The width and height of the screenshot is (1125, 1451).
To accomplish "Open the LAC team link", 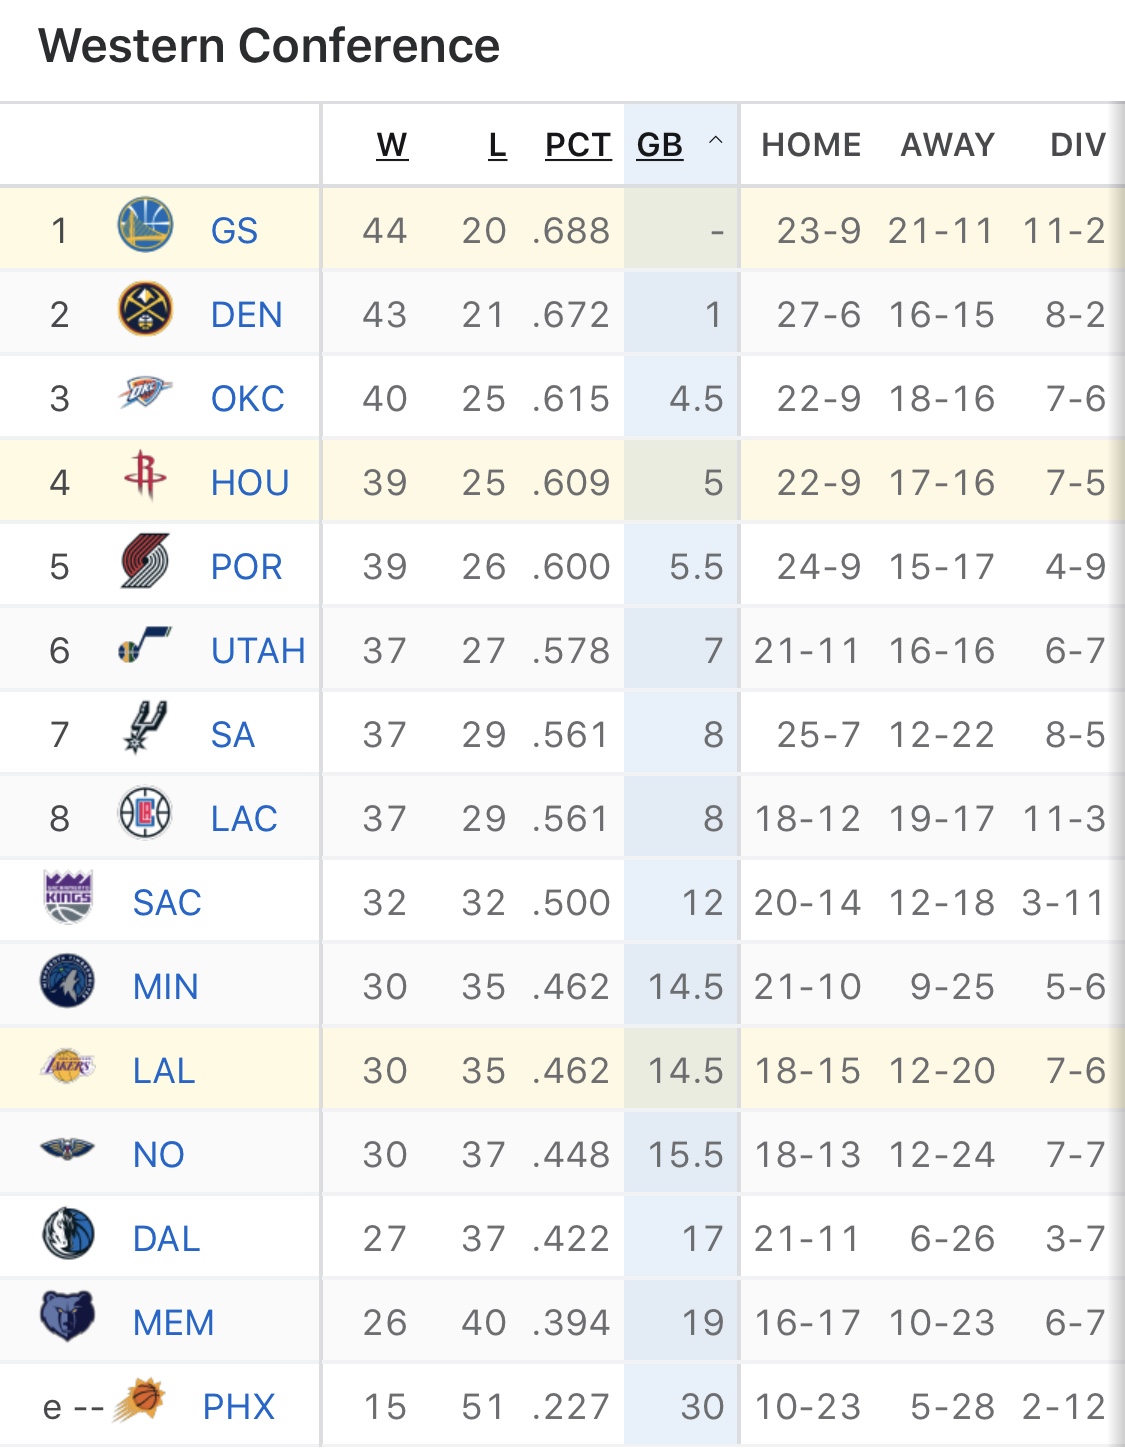I will click(244, 819).
